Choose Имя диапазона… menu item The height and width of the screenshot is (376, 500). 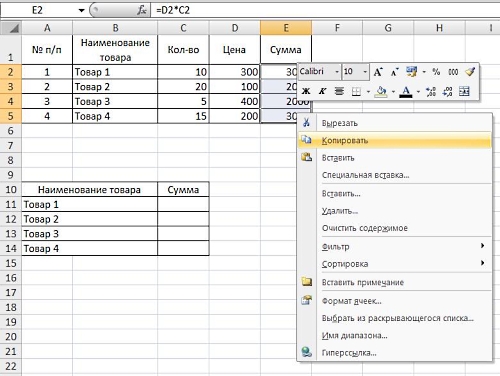pyautogui.click(x=395, y=336)
